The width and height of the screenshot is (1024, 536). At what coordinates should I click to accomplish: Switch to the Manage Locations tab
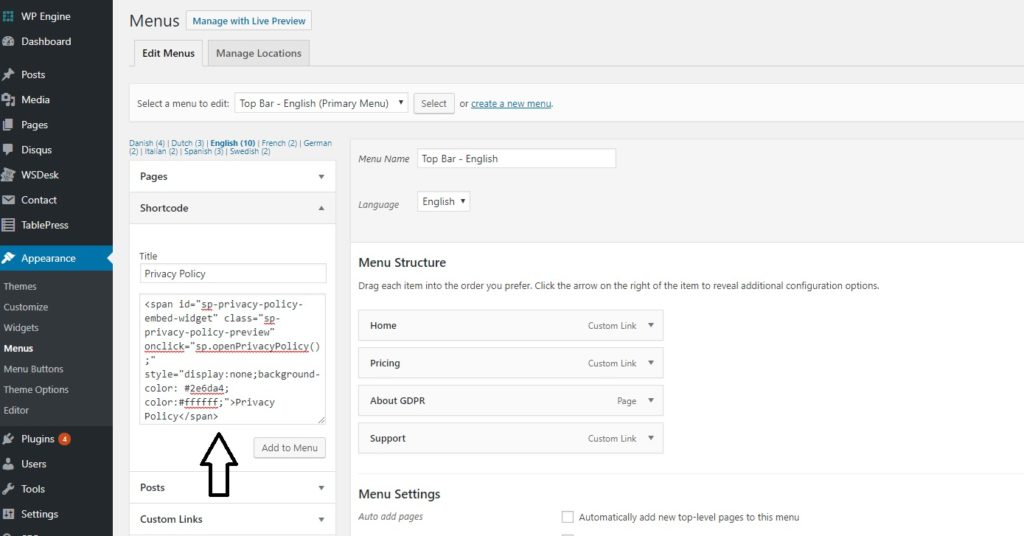pos(259,53)
